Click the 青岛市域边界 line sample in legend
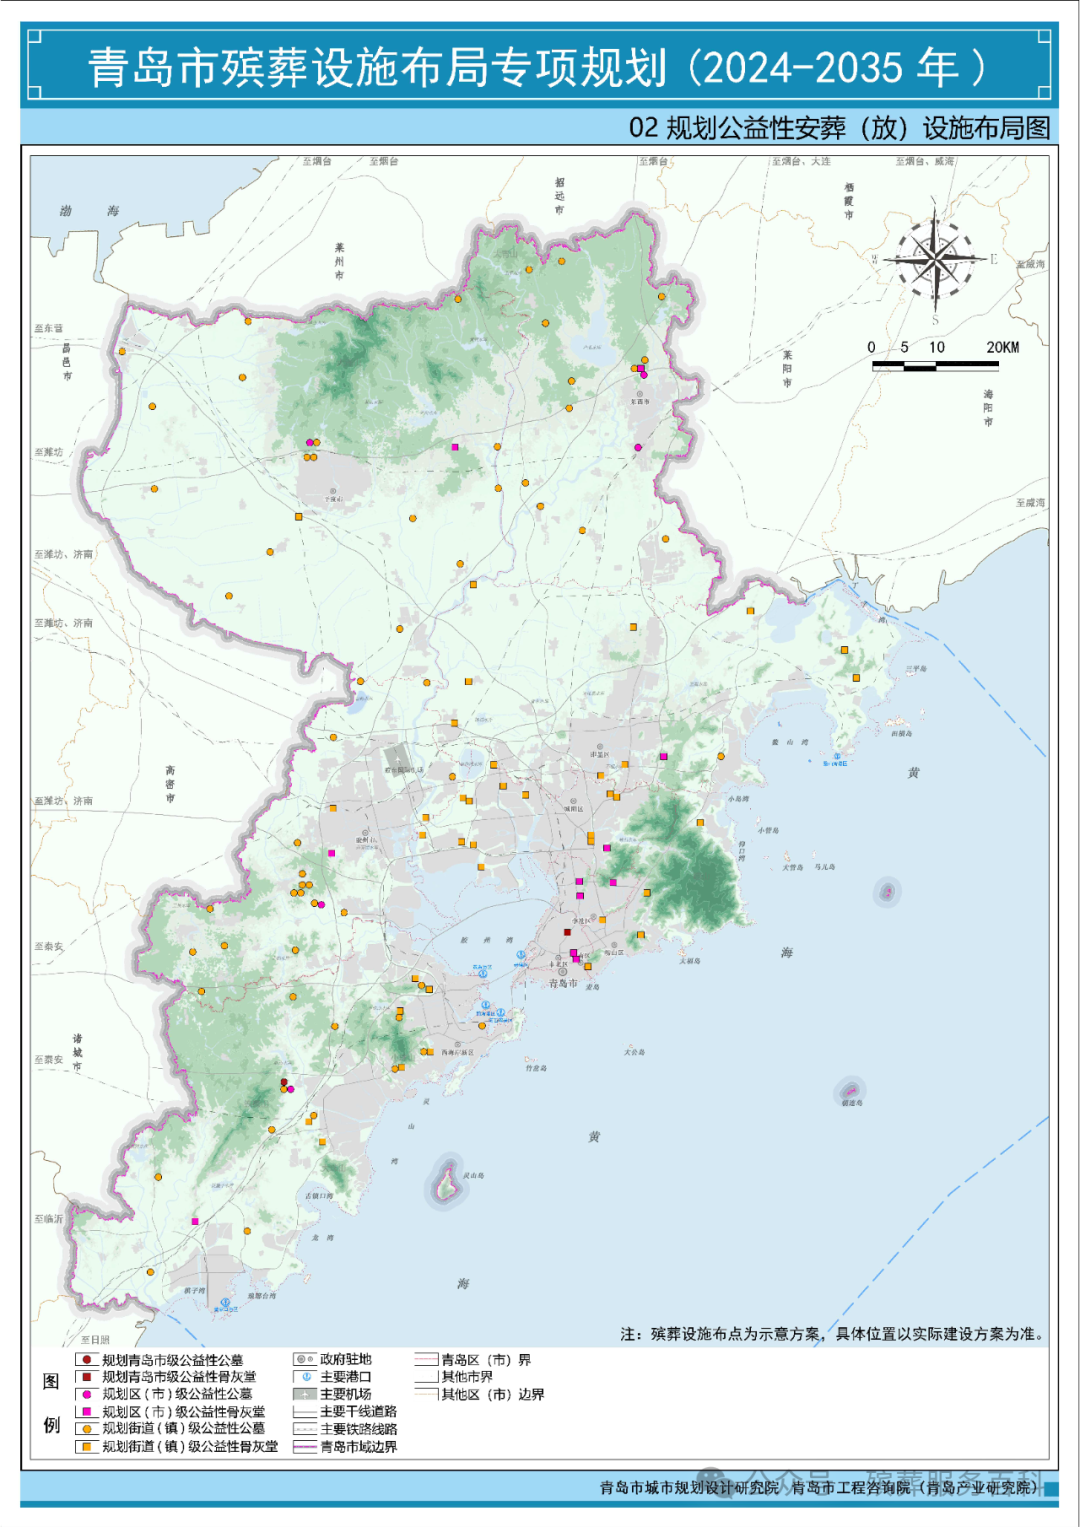This screenshot has width=1080, height=1527. [305, 1447]
